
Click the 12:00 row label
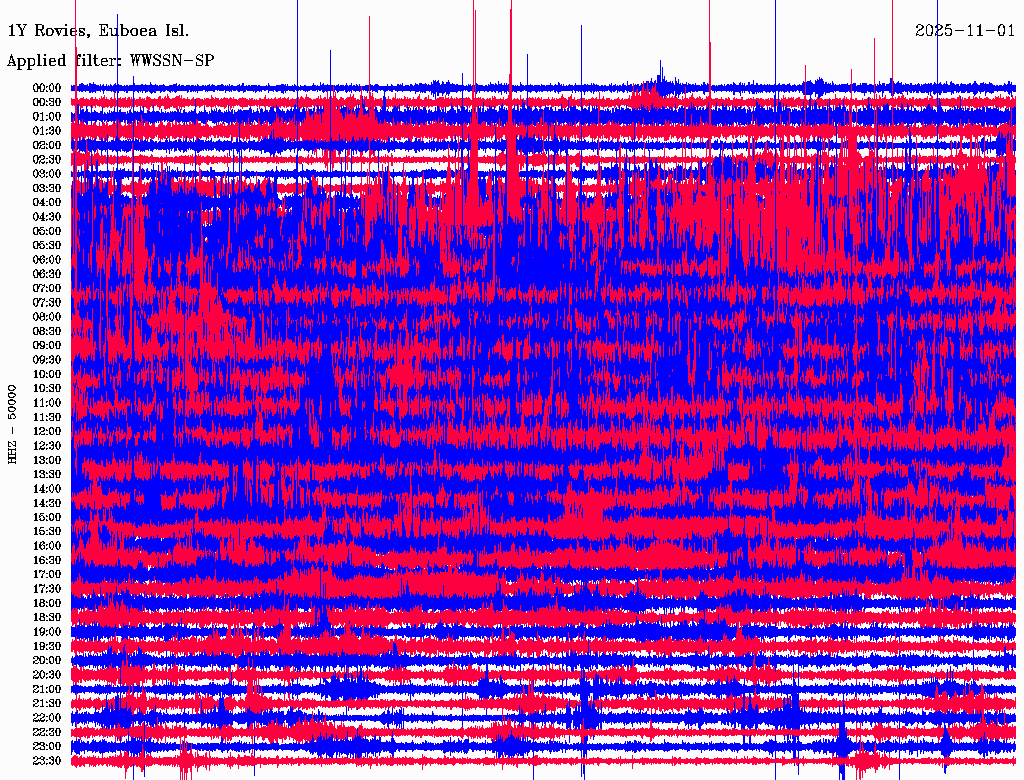point(48,431)
